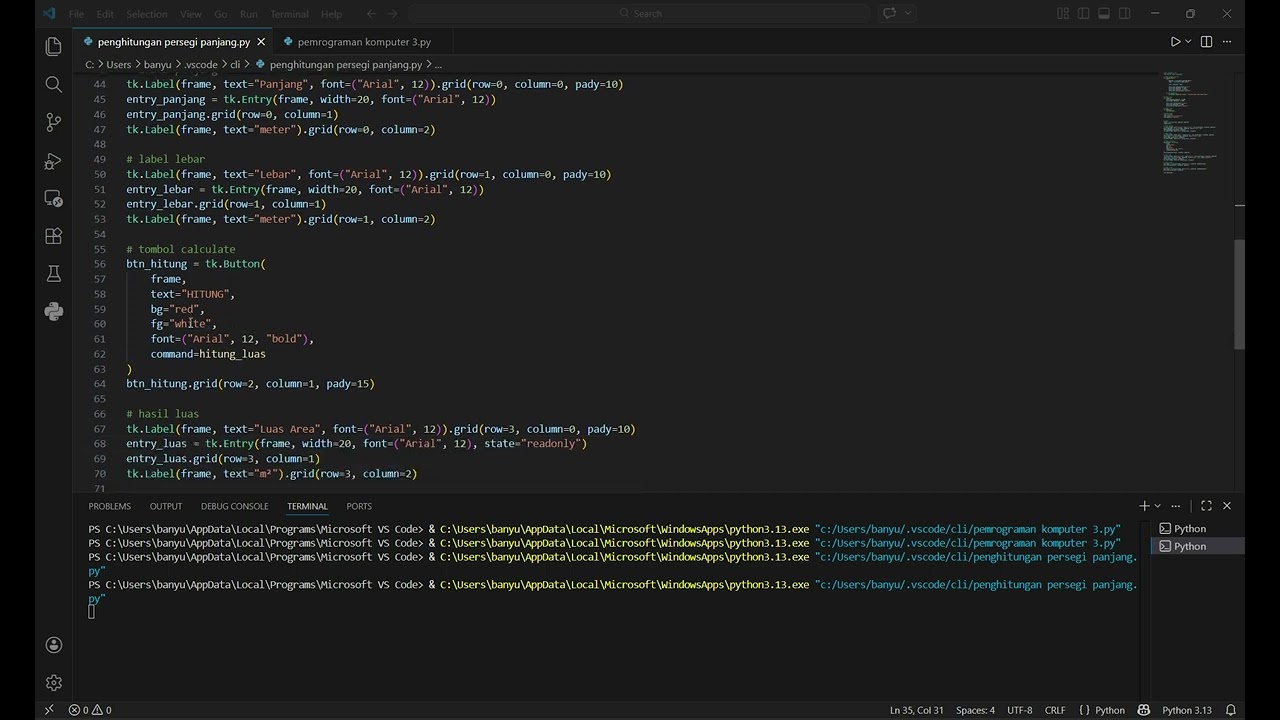Open terminal panel Views and More Actions
Image resolution: width=1280 pixels, height=720 pixels.
pos(1176,506)
